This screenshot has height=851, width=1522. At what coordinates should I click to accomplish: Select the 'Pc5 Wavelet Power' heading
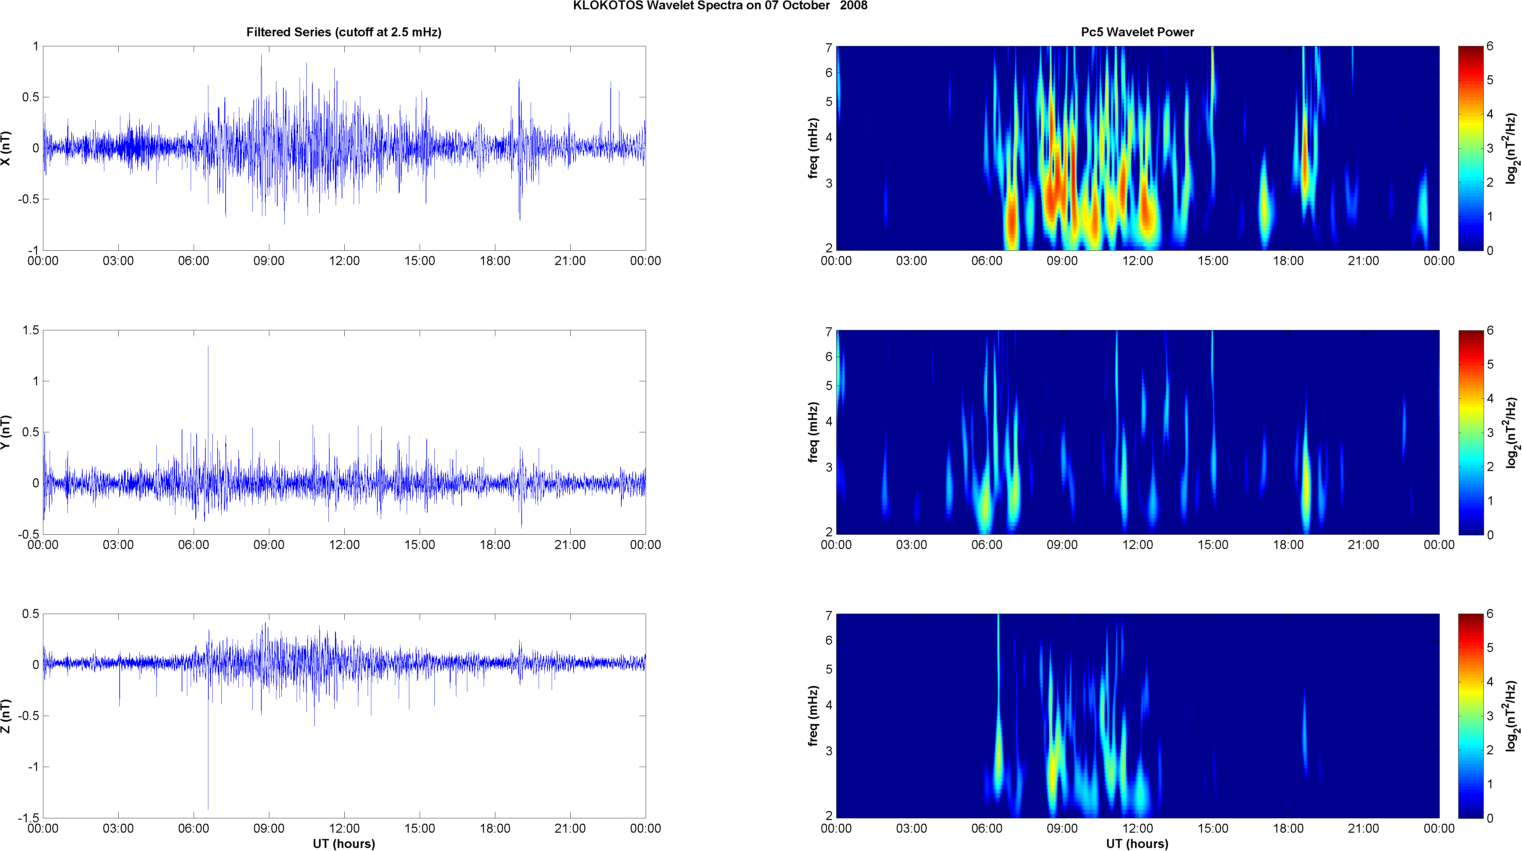[1137, 32]
